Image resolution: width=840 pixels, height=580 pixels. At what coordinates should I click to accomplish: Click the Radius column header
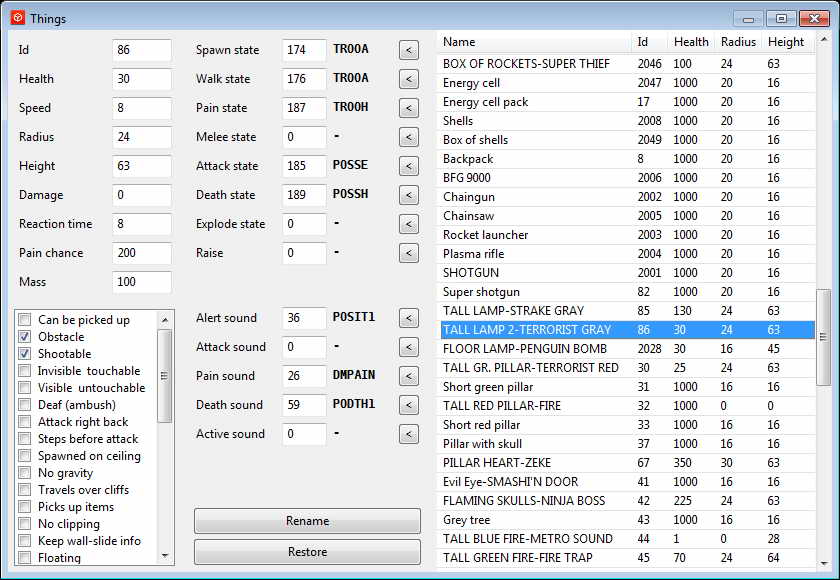coord(738,42)
